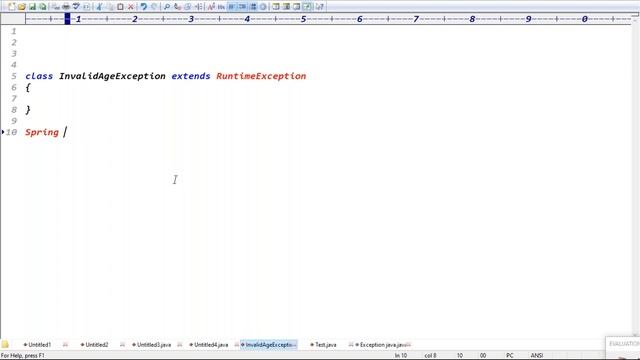Image resolution: width=640 pixels, height=360 pixels.
Task: Place cursor at opening brace on line 6
Action: (x=28, y=87)
